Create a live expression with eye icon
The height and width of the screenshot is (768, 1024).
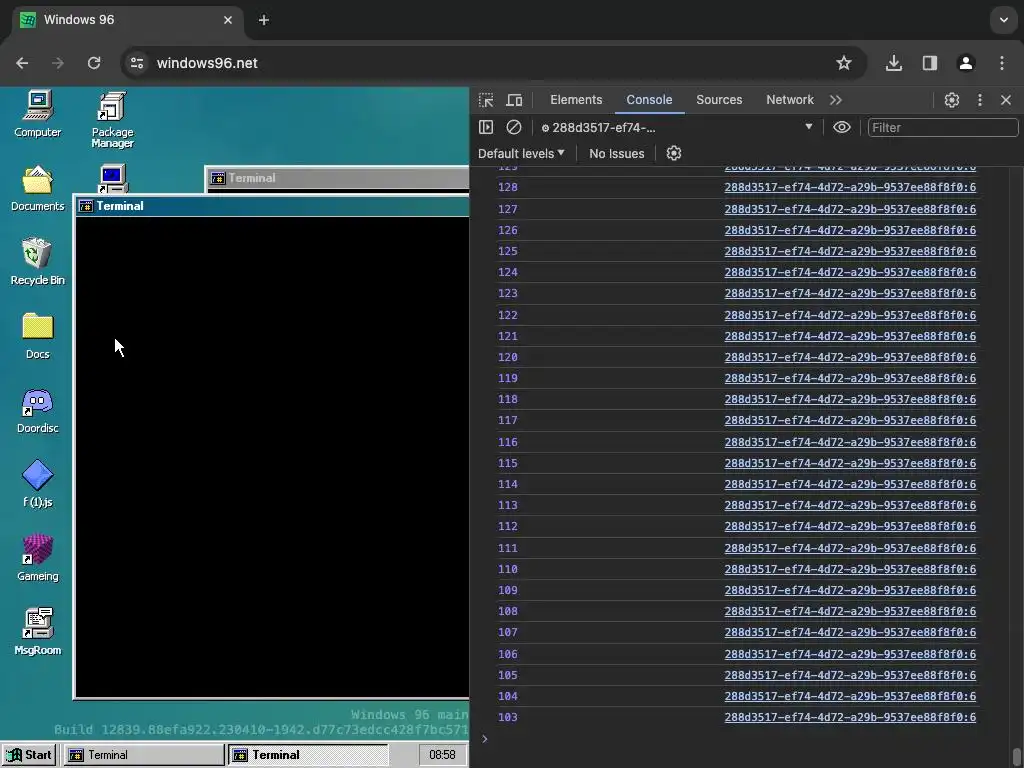point(842,127)
